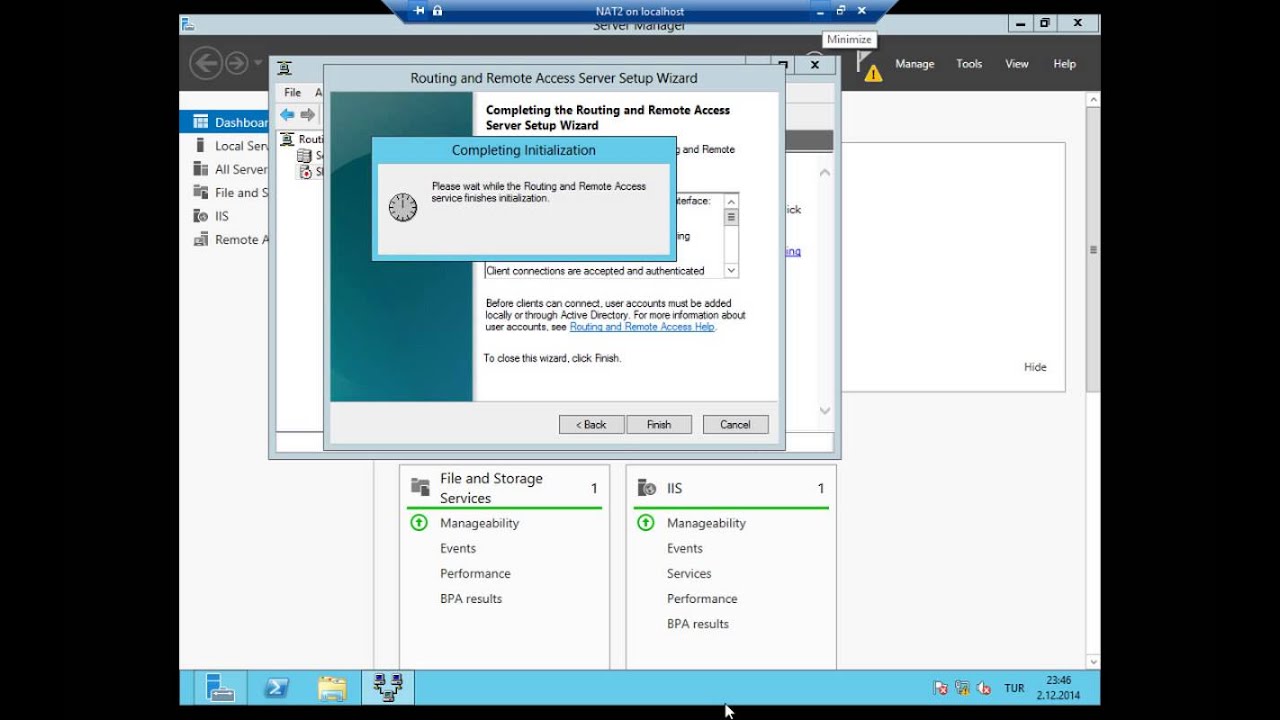The width and height of the screenshot is (1280, 720).
Task: Open the notifications warning flag
Action: click(x=869, y=66)
